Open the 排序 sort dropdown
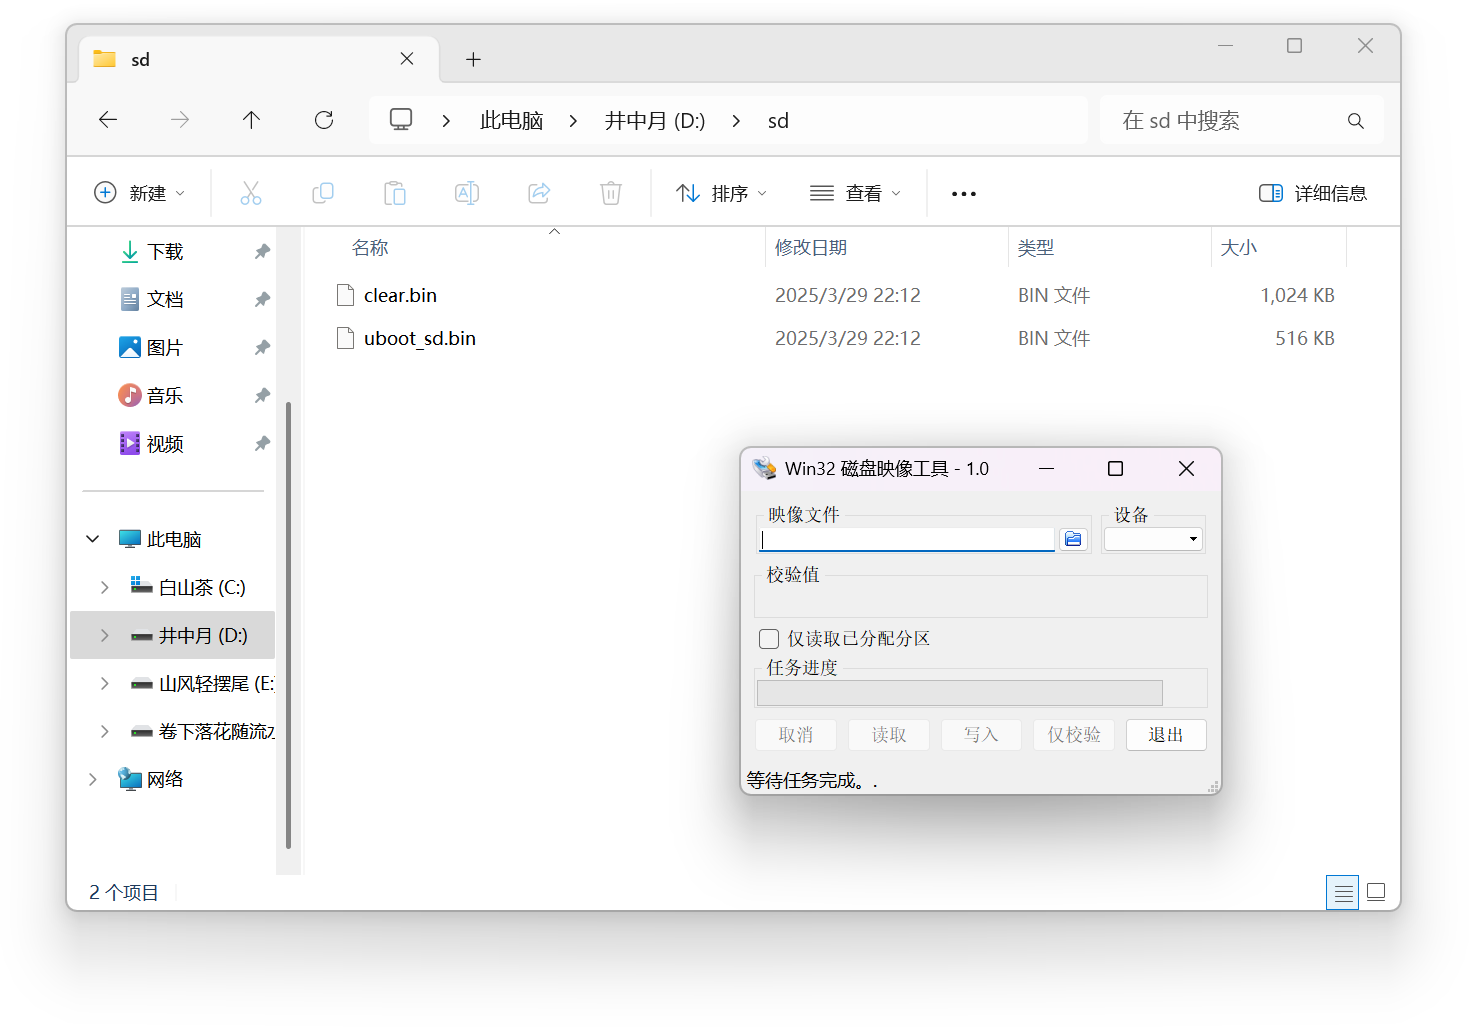This screenshot has height=1035, width=1470. pyautogui.click(x=720, y=192)
